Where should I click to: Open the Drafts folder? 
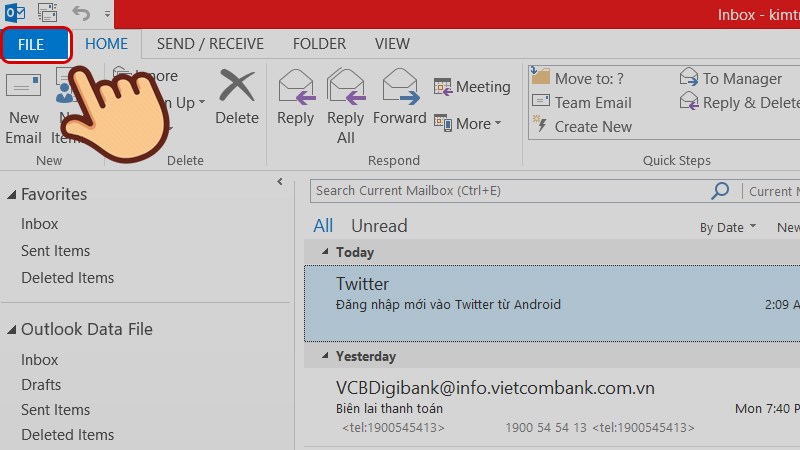coord(41,385)
